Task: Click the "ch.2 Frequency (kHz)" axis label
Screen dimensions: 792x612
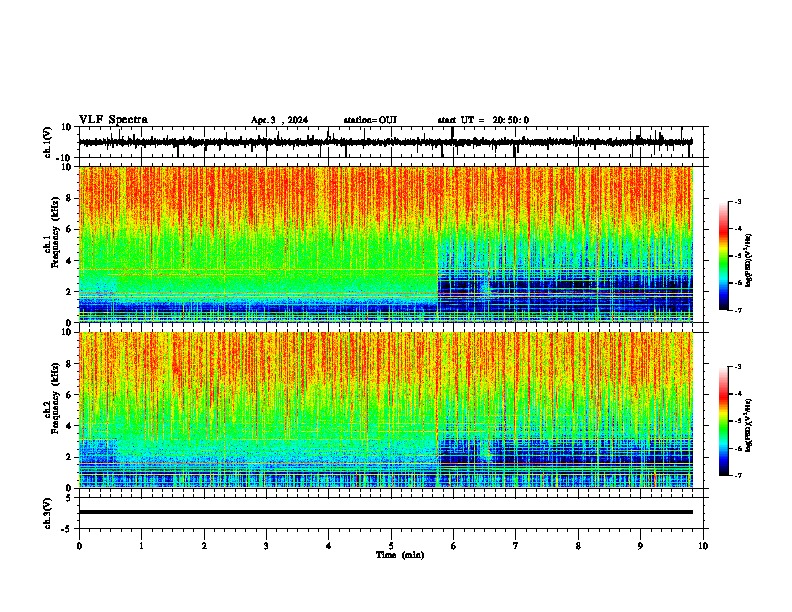Action: pos(54,398)
